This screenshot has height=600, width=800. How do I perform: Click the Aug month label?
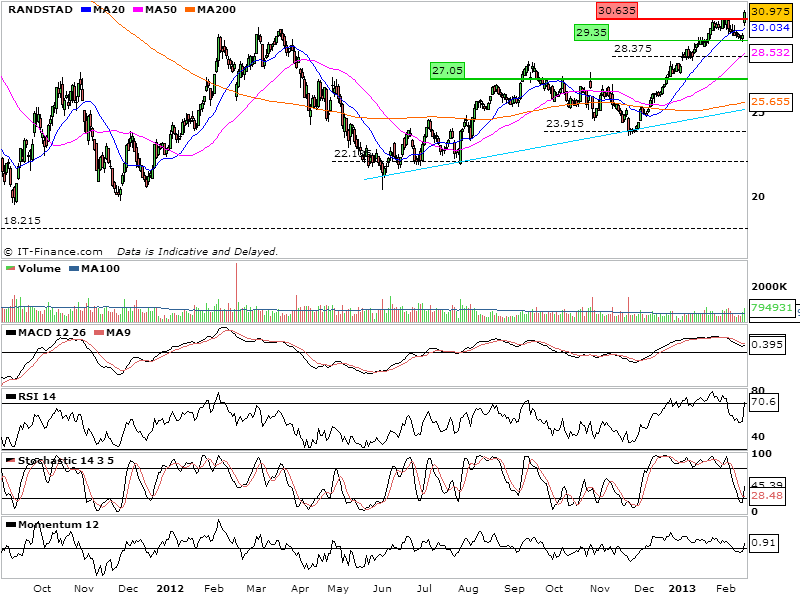pos(468,589)
